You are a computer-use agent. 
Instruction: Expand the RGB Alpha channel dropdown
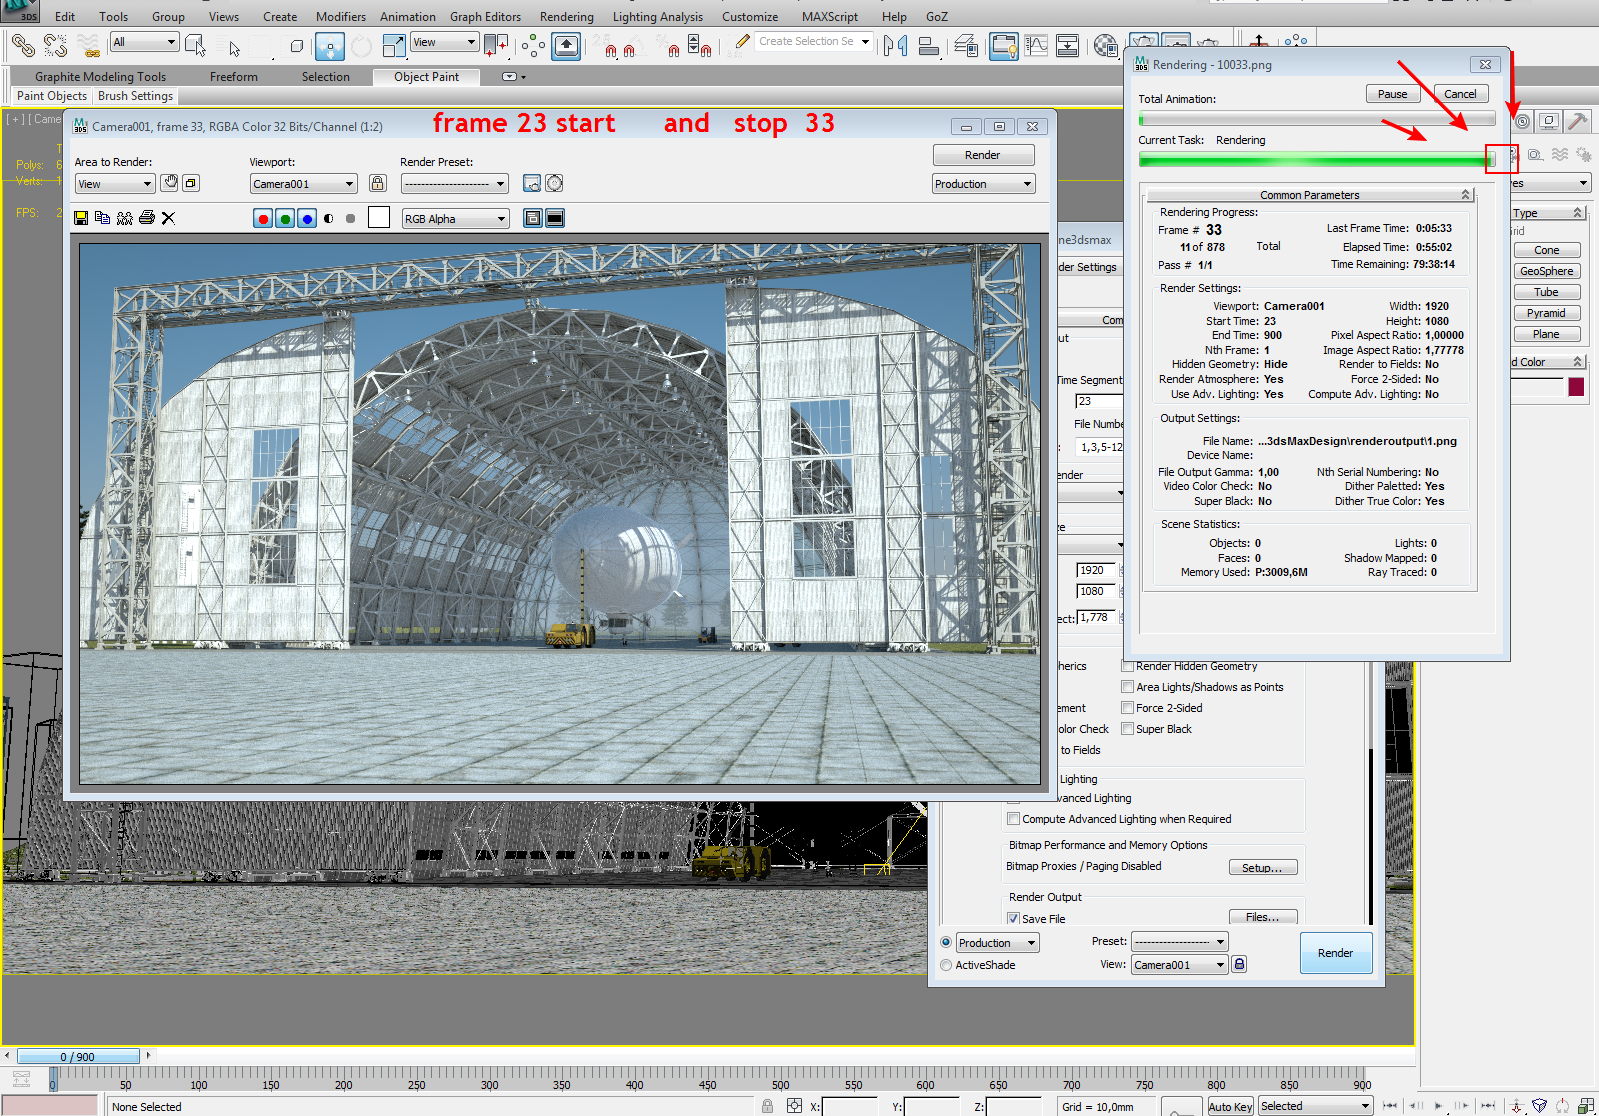coord(455,219)
